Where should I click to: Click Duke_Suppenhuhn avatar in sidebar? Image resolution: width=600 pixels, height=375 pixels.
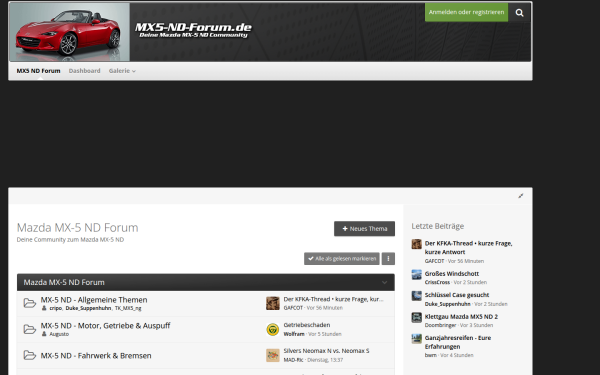[416, 296]
